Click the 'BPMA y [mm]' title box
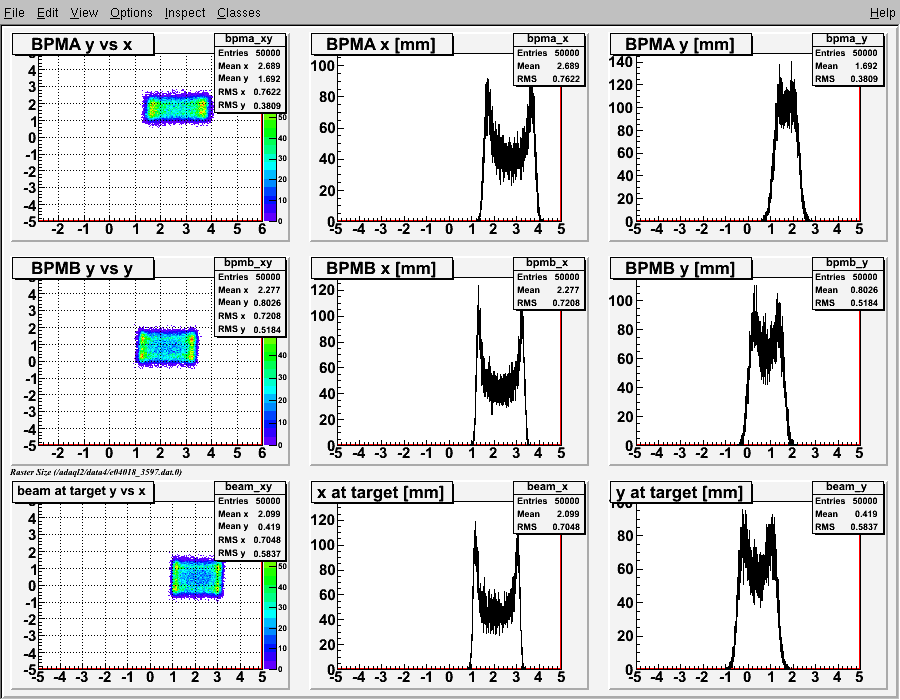The width and height of the screenshot is (900, 700). 681,44
